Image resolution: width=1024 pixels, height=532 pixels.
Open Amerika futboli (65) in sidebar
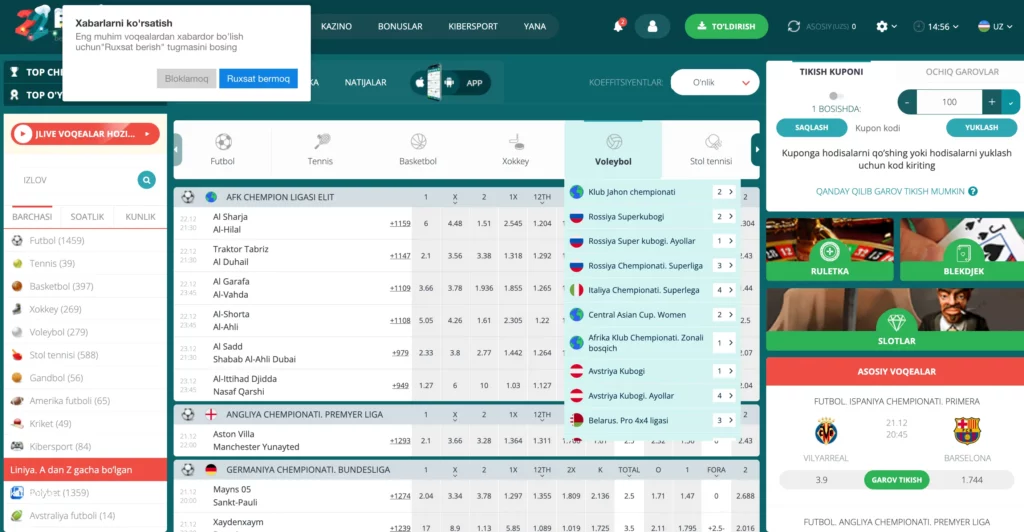[85, 401]
